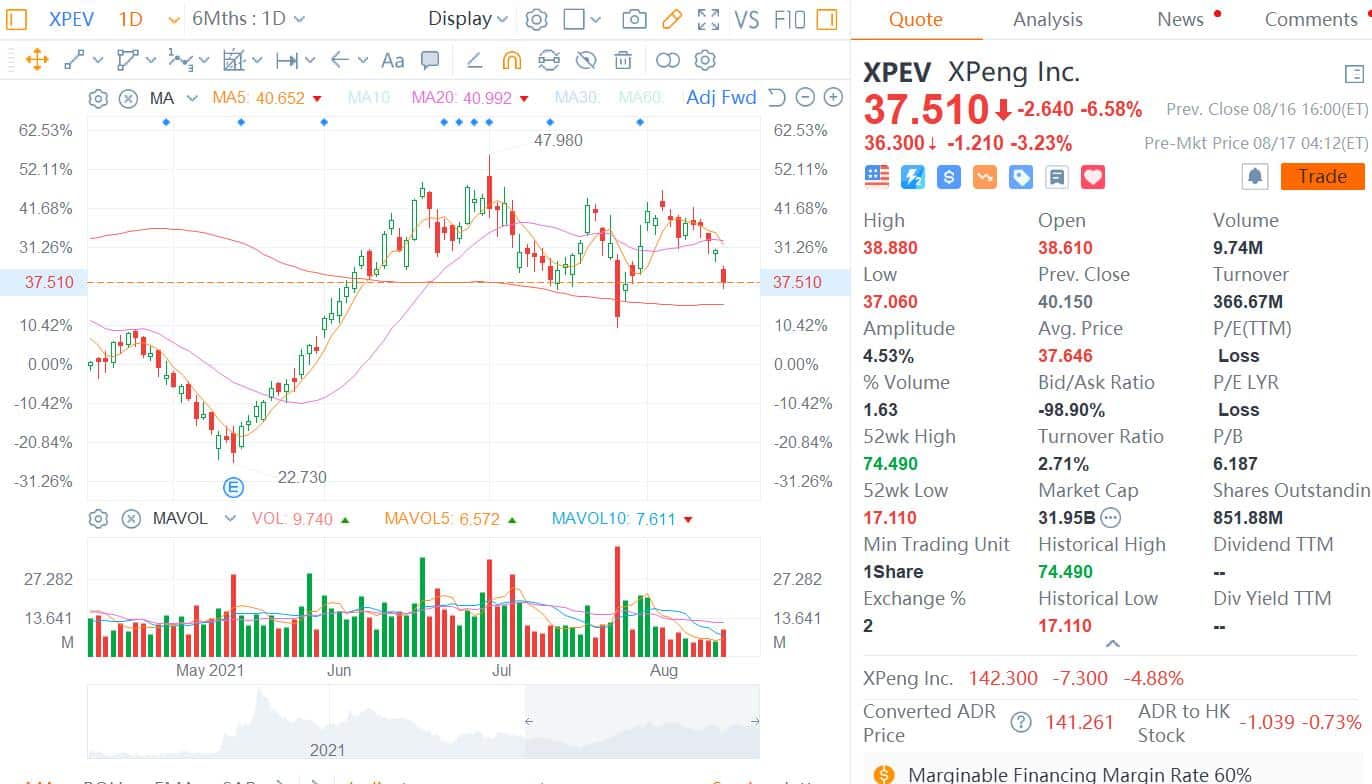
Task: Hide the MA indicator with the X button
Action: click(x=129, y=97)
